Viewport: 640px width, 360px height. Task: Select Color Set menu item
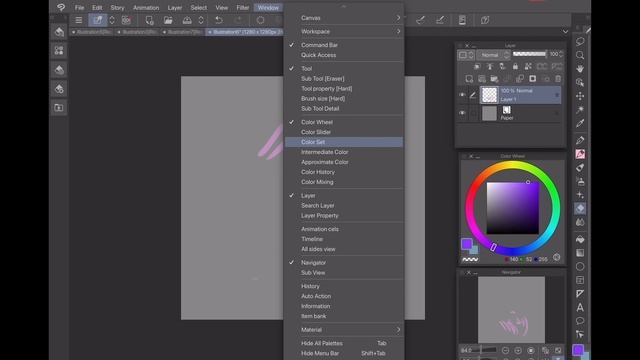click(x=344, y=142)
